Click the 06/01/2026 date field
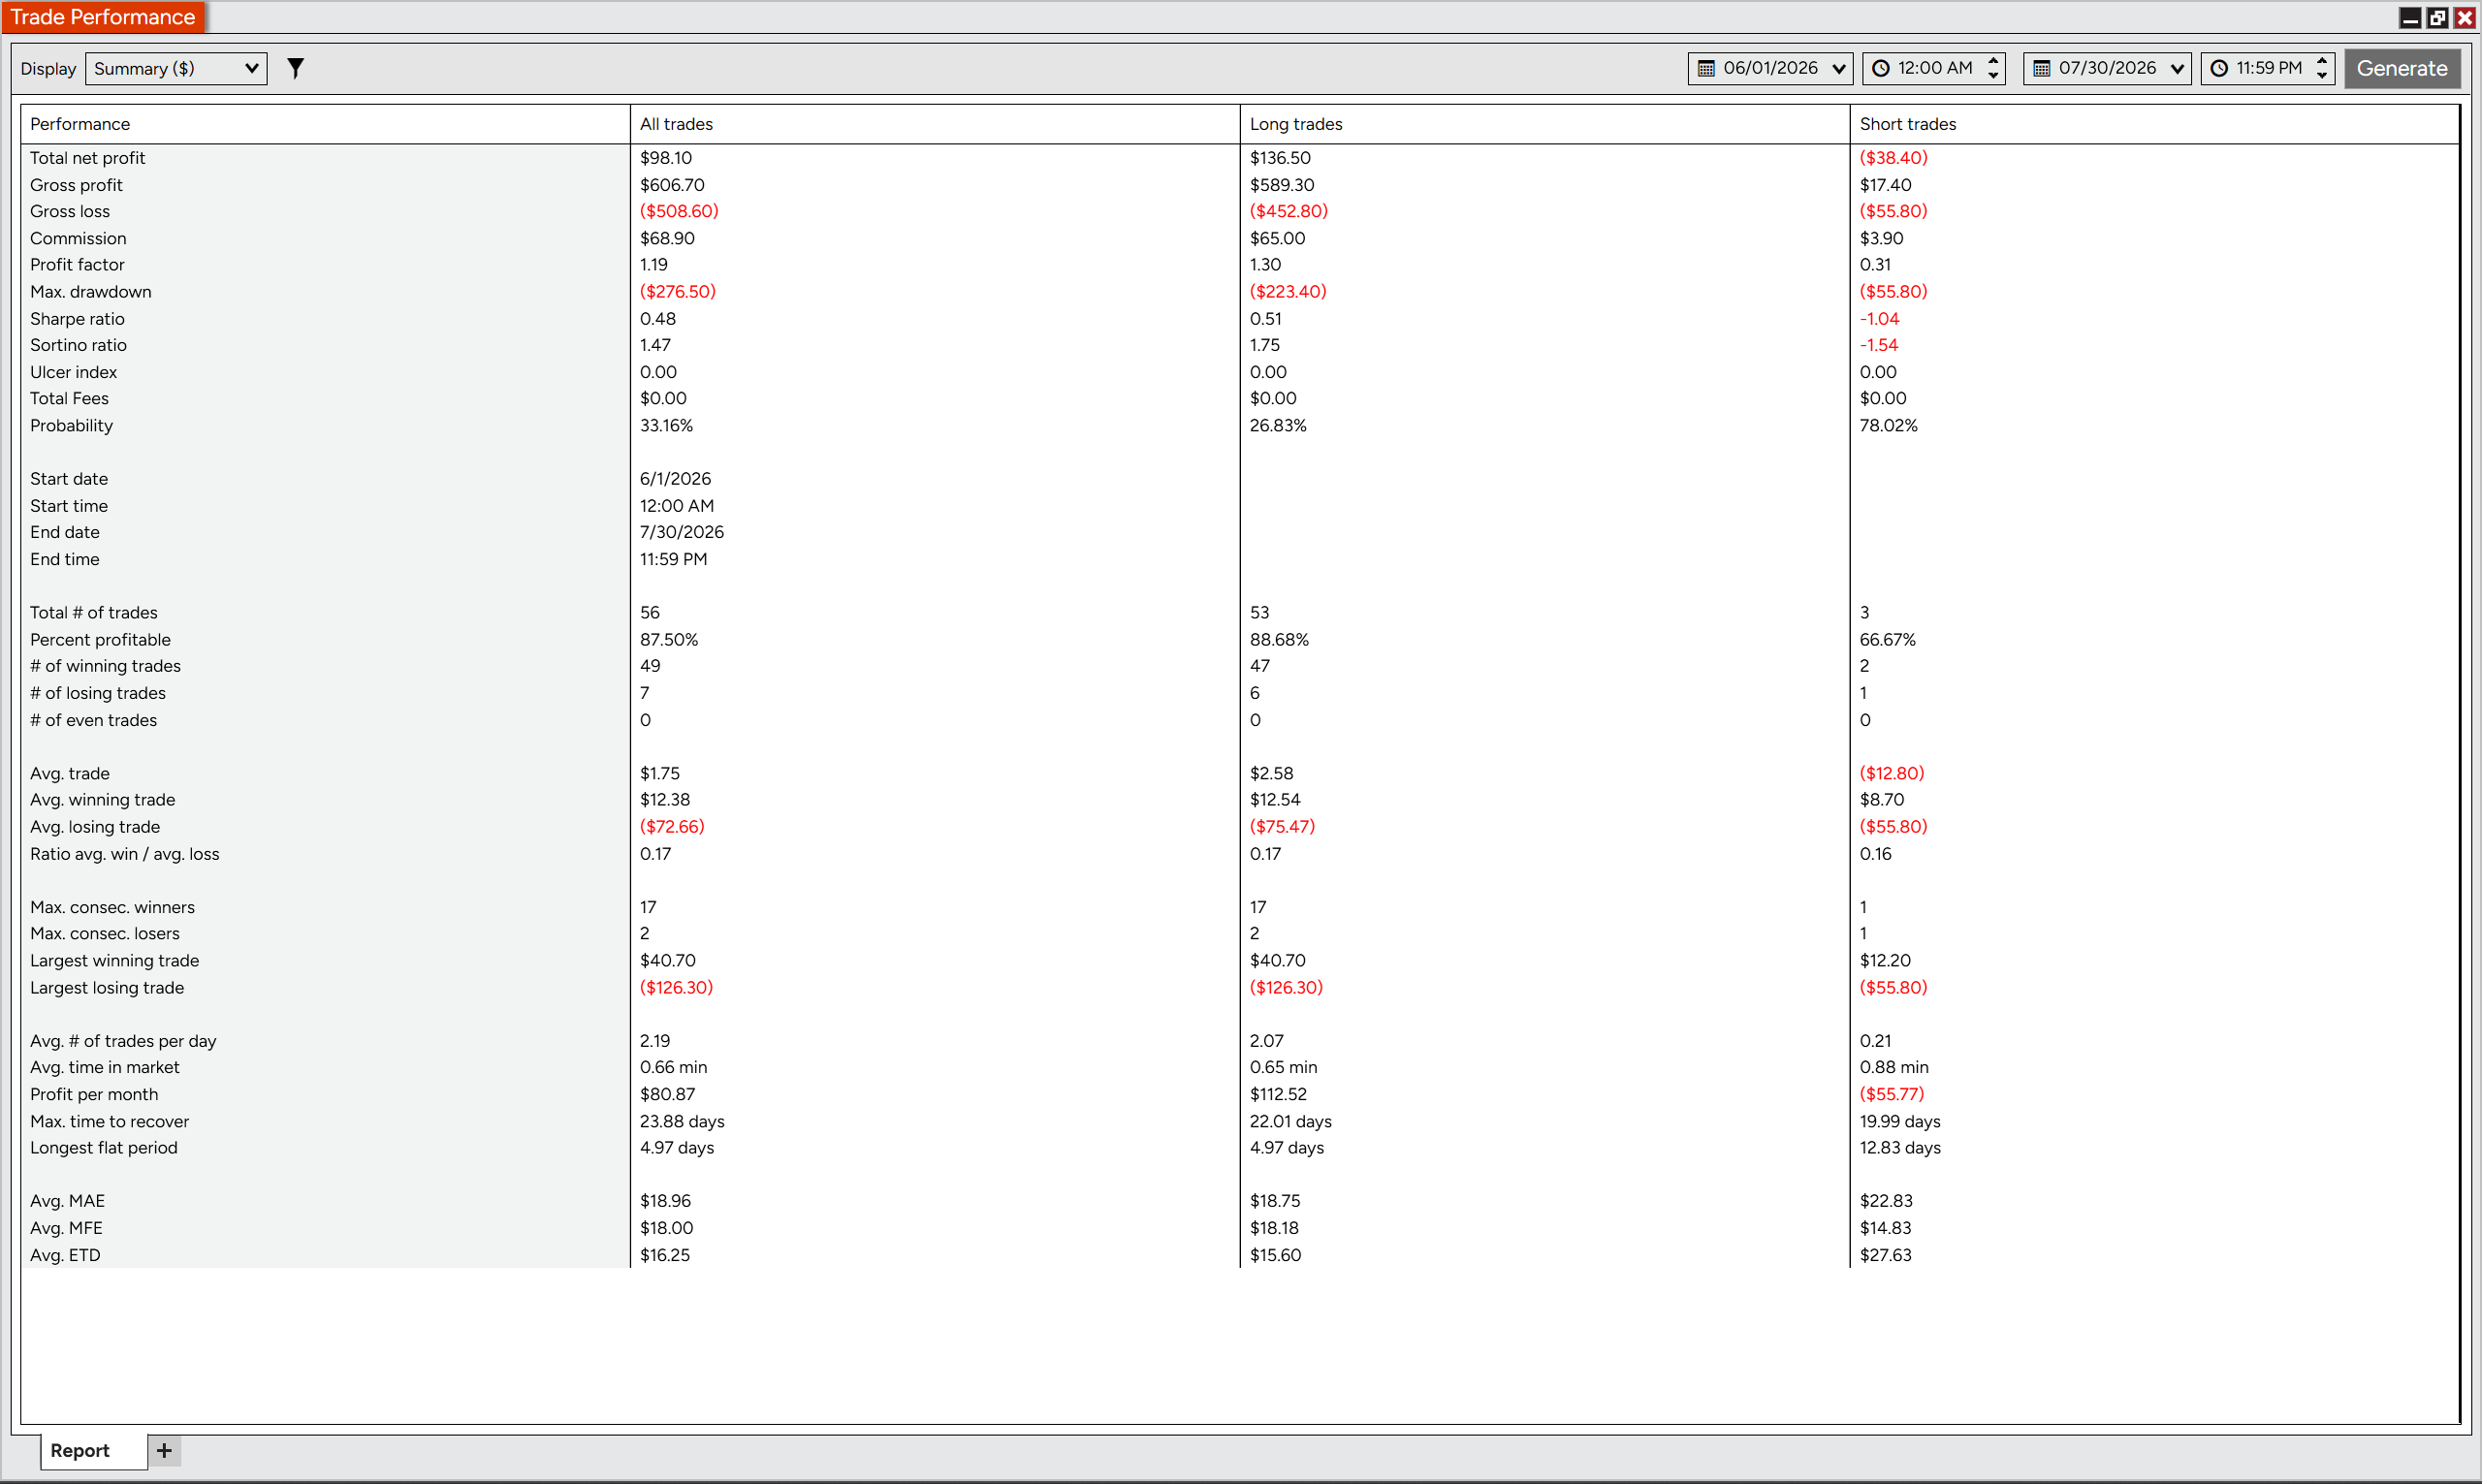This screenshot has width=2482, height=1484. tap(1770, 68)
